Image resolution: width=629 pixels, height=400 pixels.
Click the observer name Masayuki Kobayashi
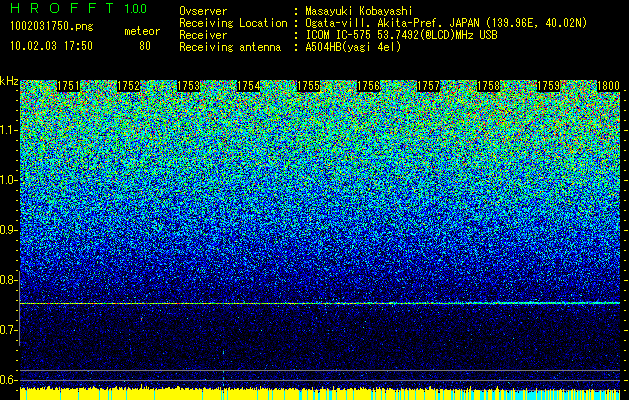(x=359, y=11)
